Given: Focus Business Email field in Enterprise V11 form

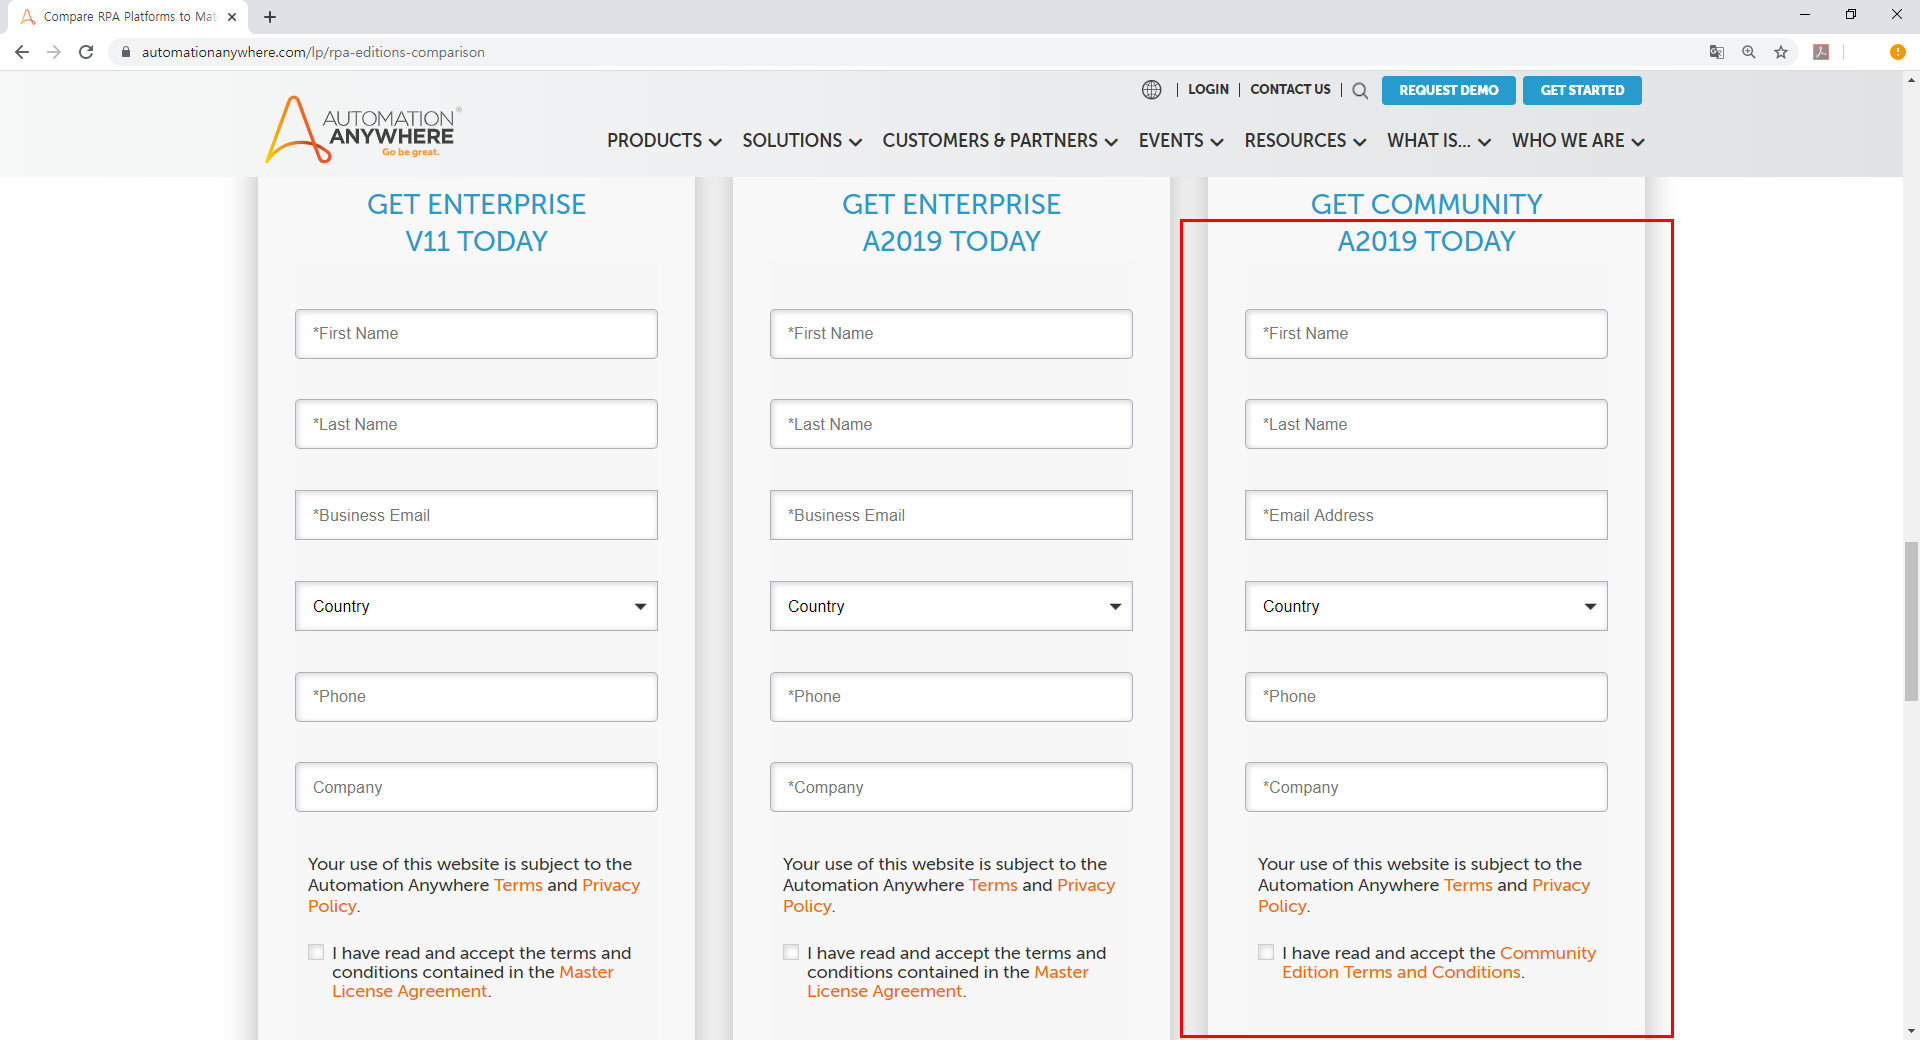Looking at the screenshot, I should pos(476,515).
